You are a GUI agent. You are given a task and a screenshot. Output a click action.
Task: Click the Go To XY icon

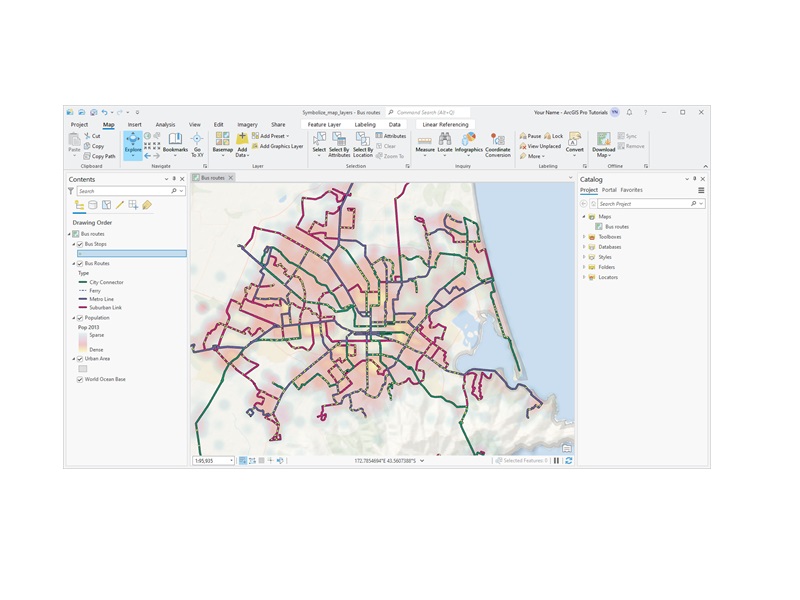197,143
